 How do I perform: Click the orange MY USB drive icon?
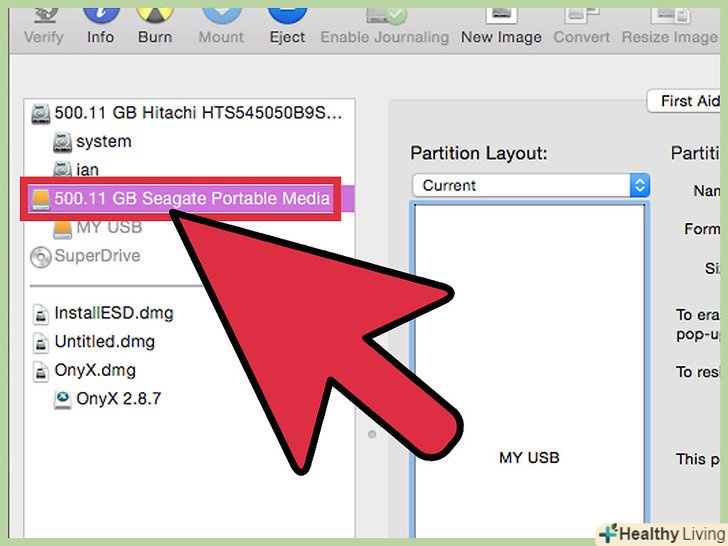(62, 229)
